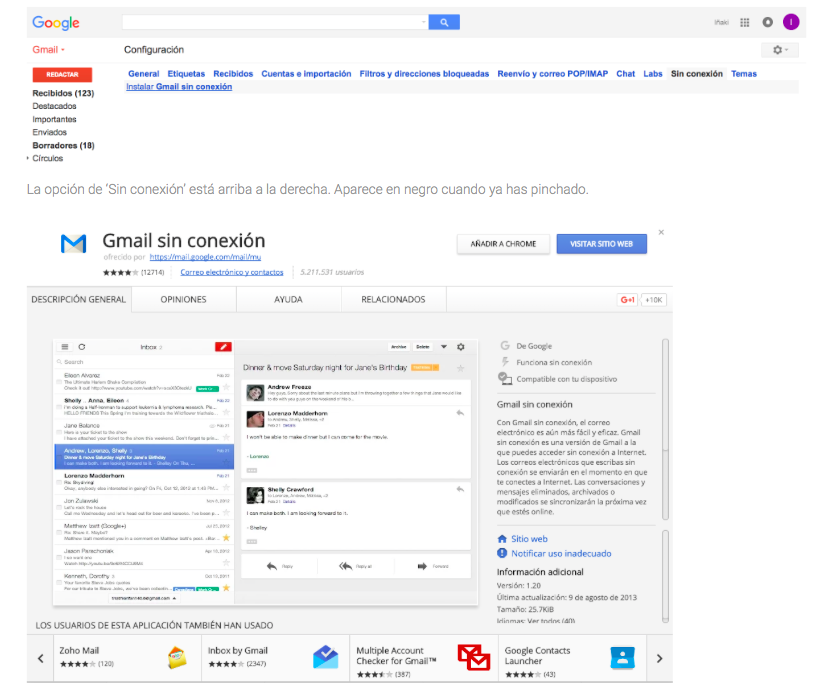The image size is (827, 689).
Task: Open the Instalar Gmail sin conexión link
Action: pos(181,86)
